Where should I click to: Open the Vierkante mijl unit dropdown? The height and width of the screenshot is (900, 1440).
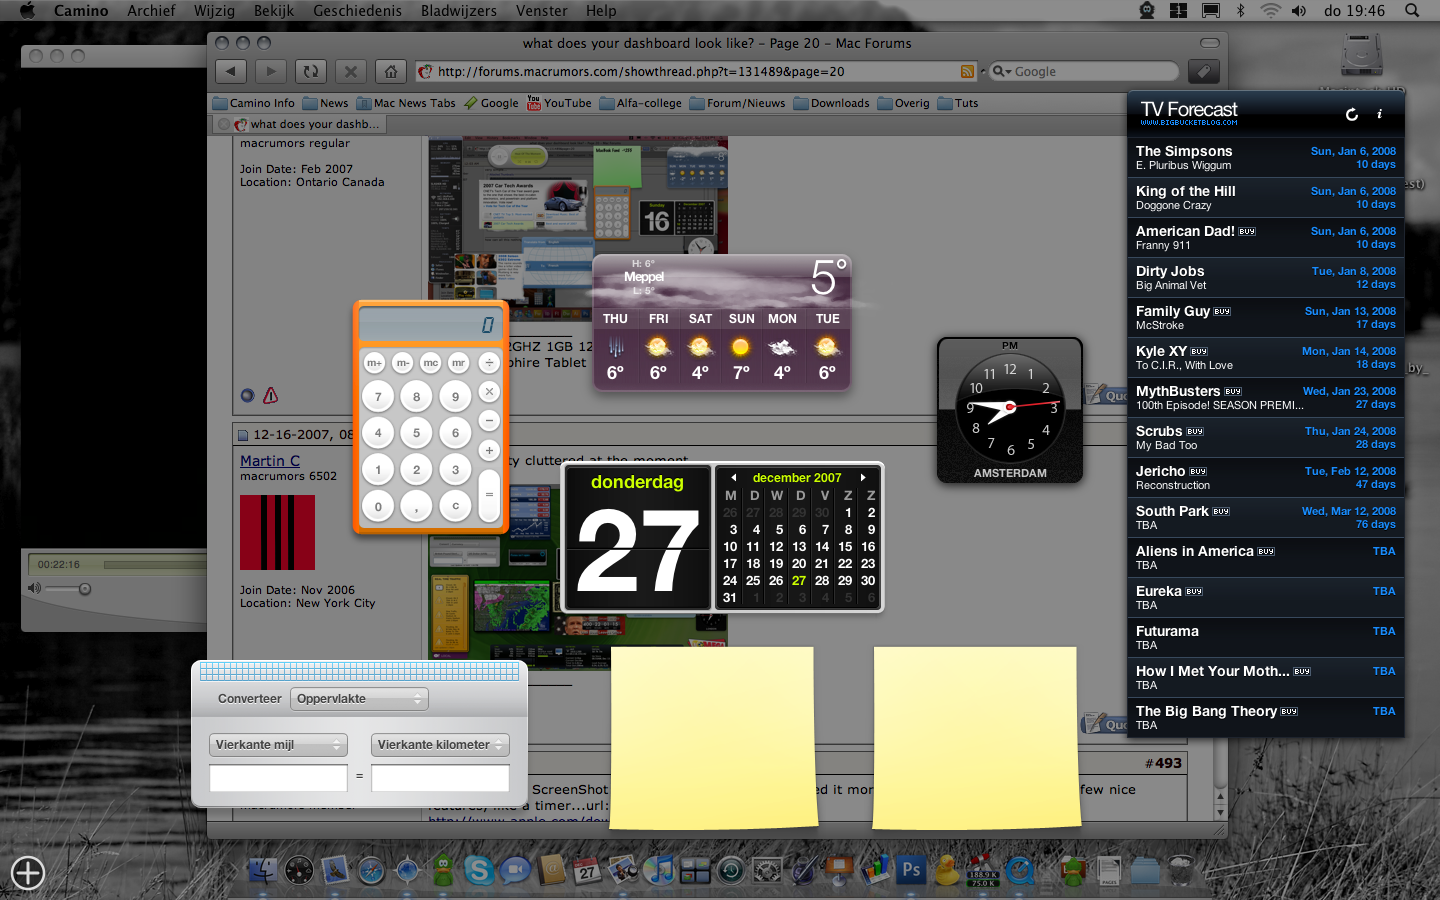point(278,745)
